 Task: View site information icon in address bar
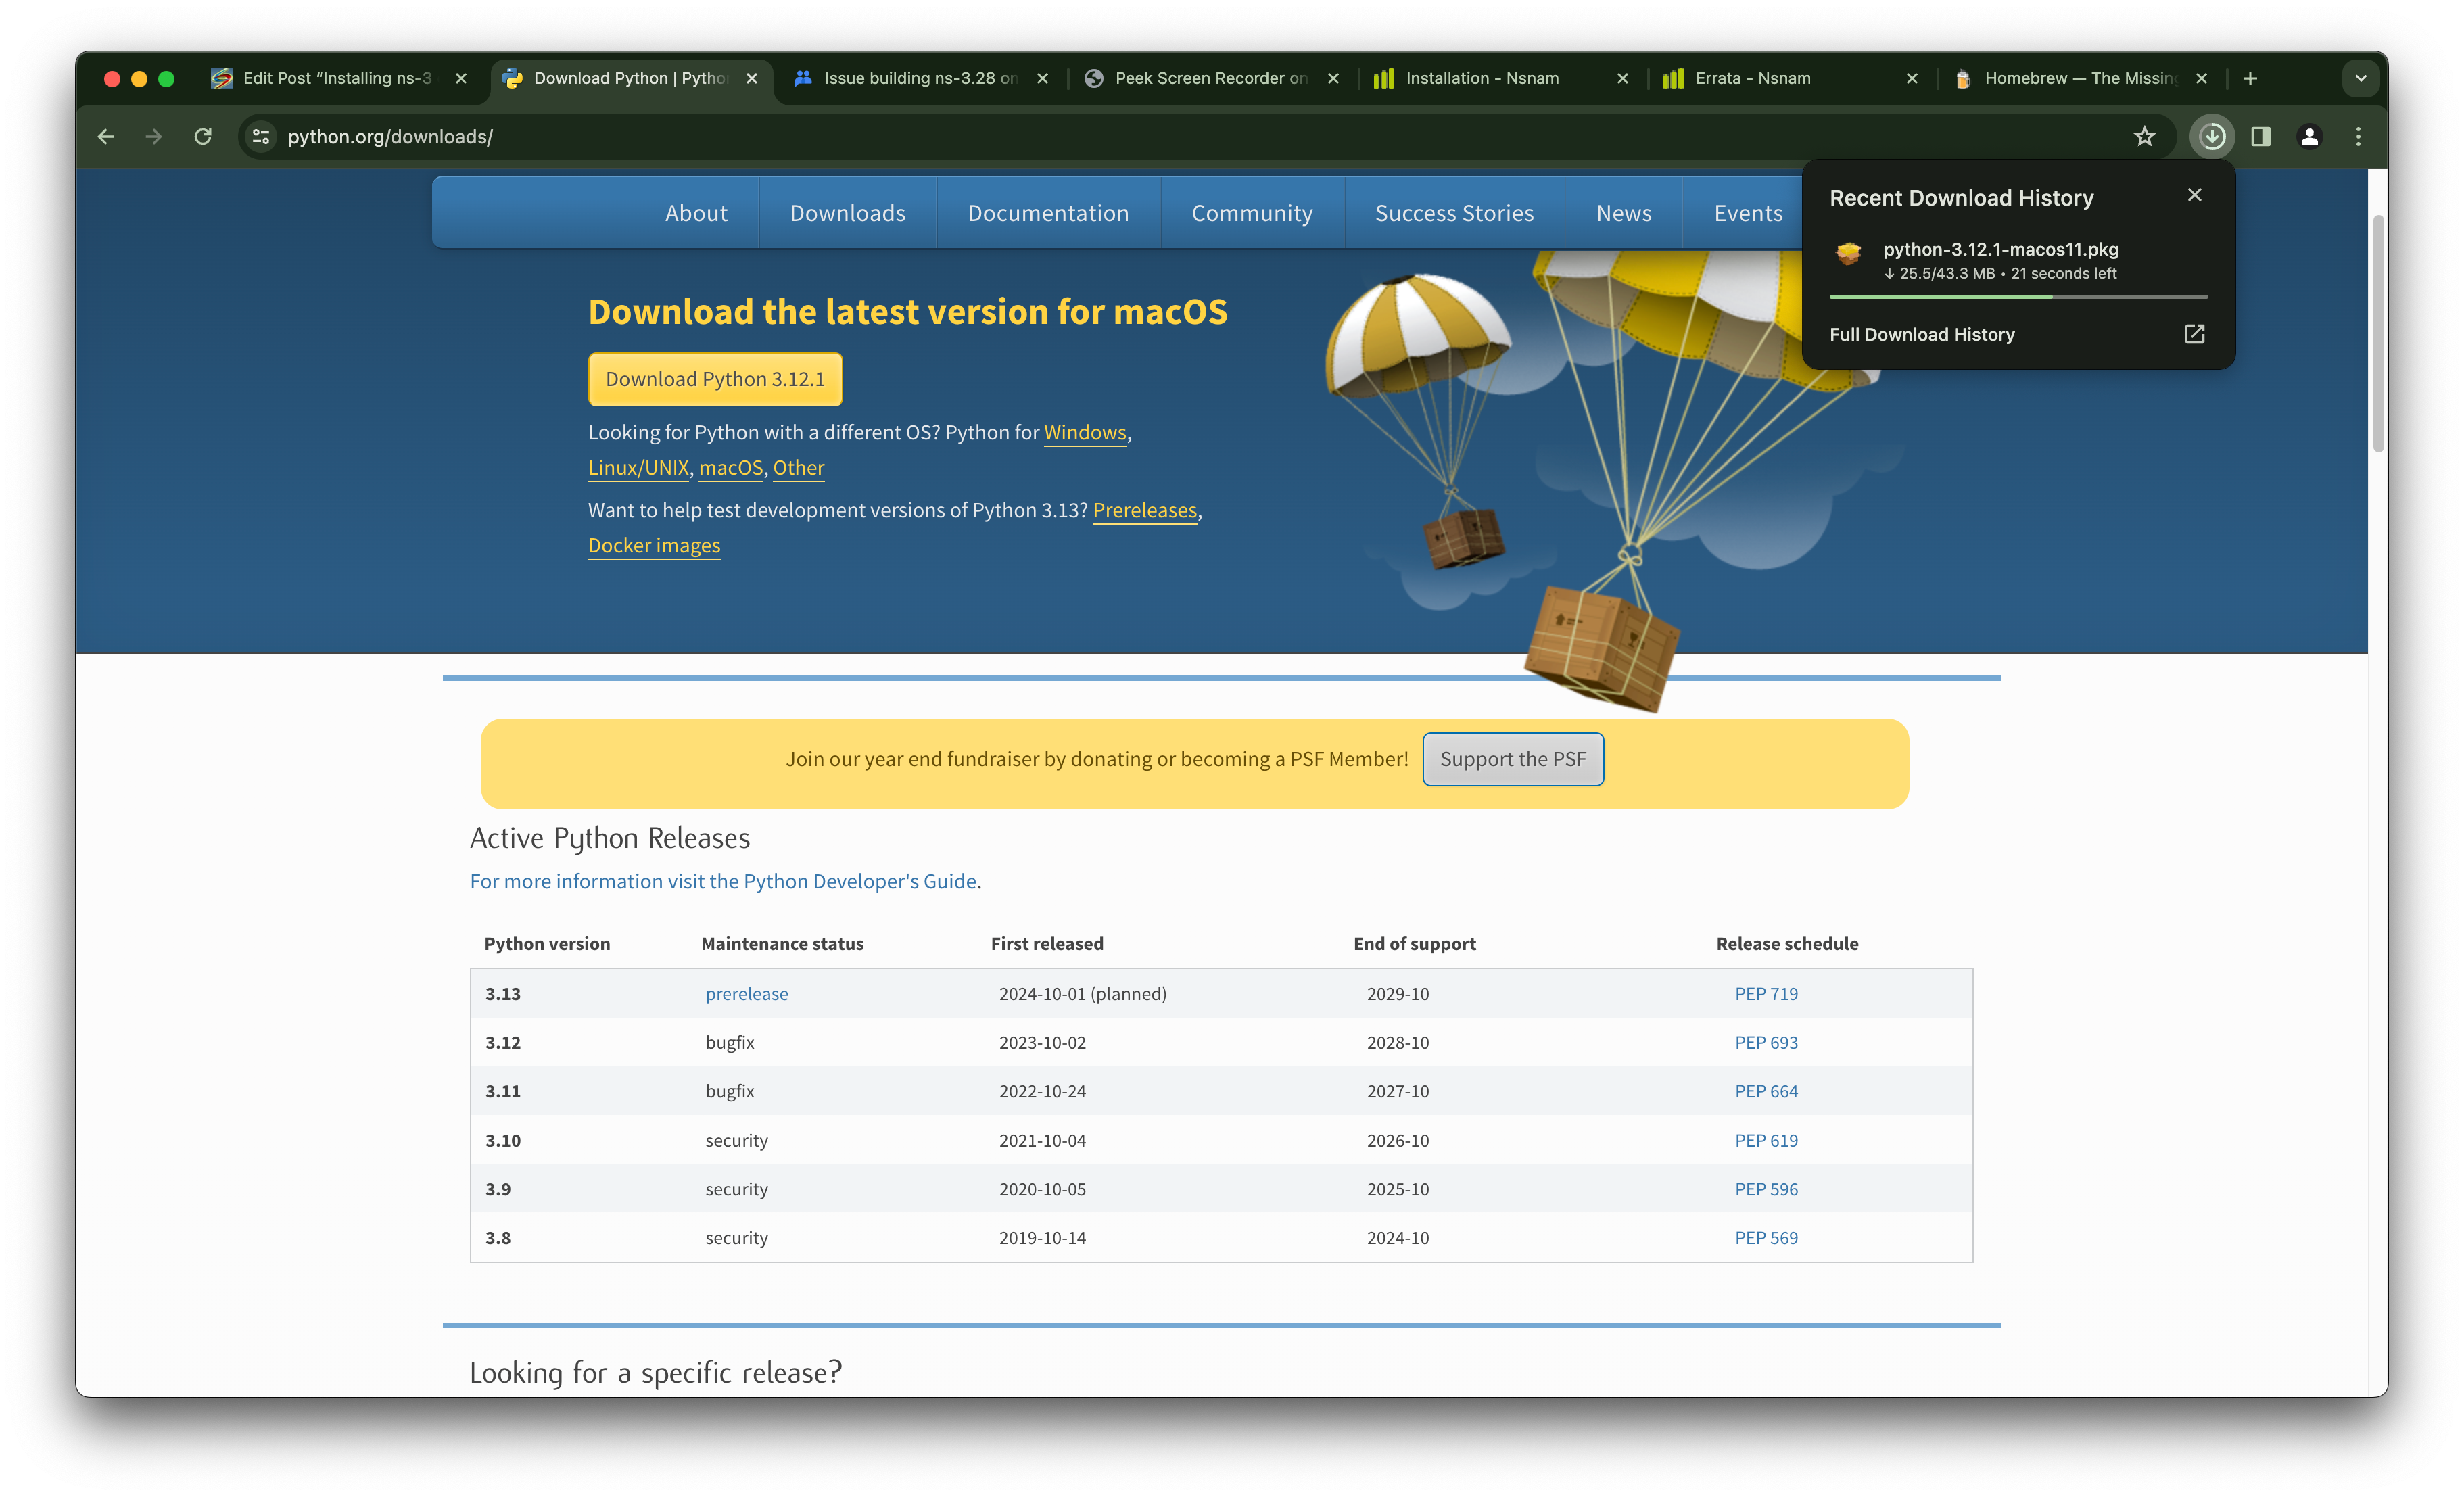[x=261, y=136]
